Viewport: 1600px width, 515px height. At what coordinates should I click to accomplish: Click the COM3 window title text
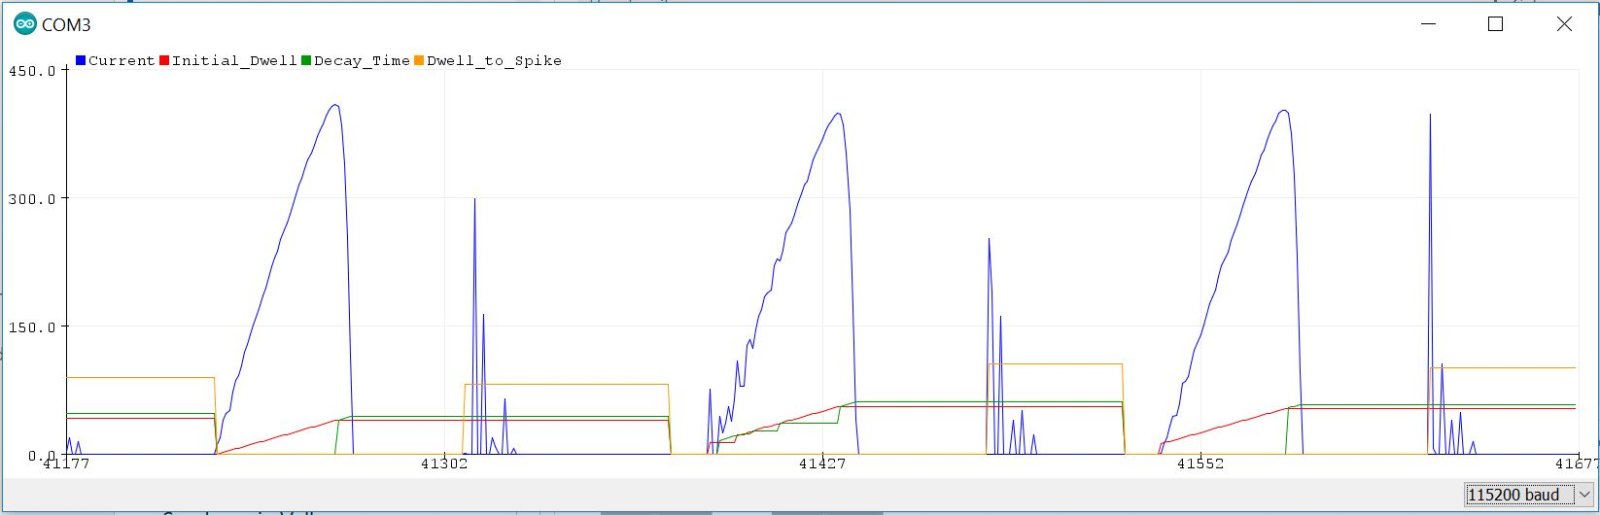click(66, 25)
